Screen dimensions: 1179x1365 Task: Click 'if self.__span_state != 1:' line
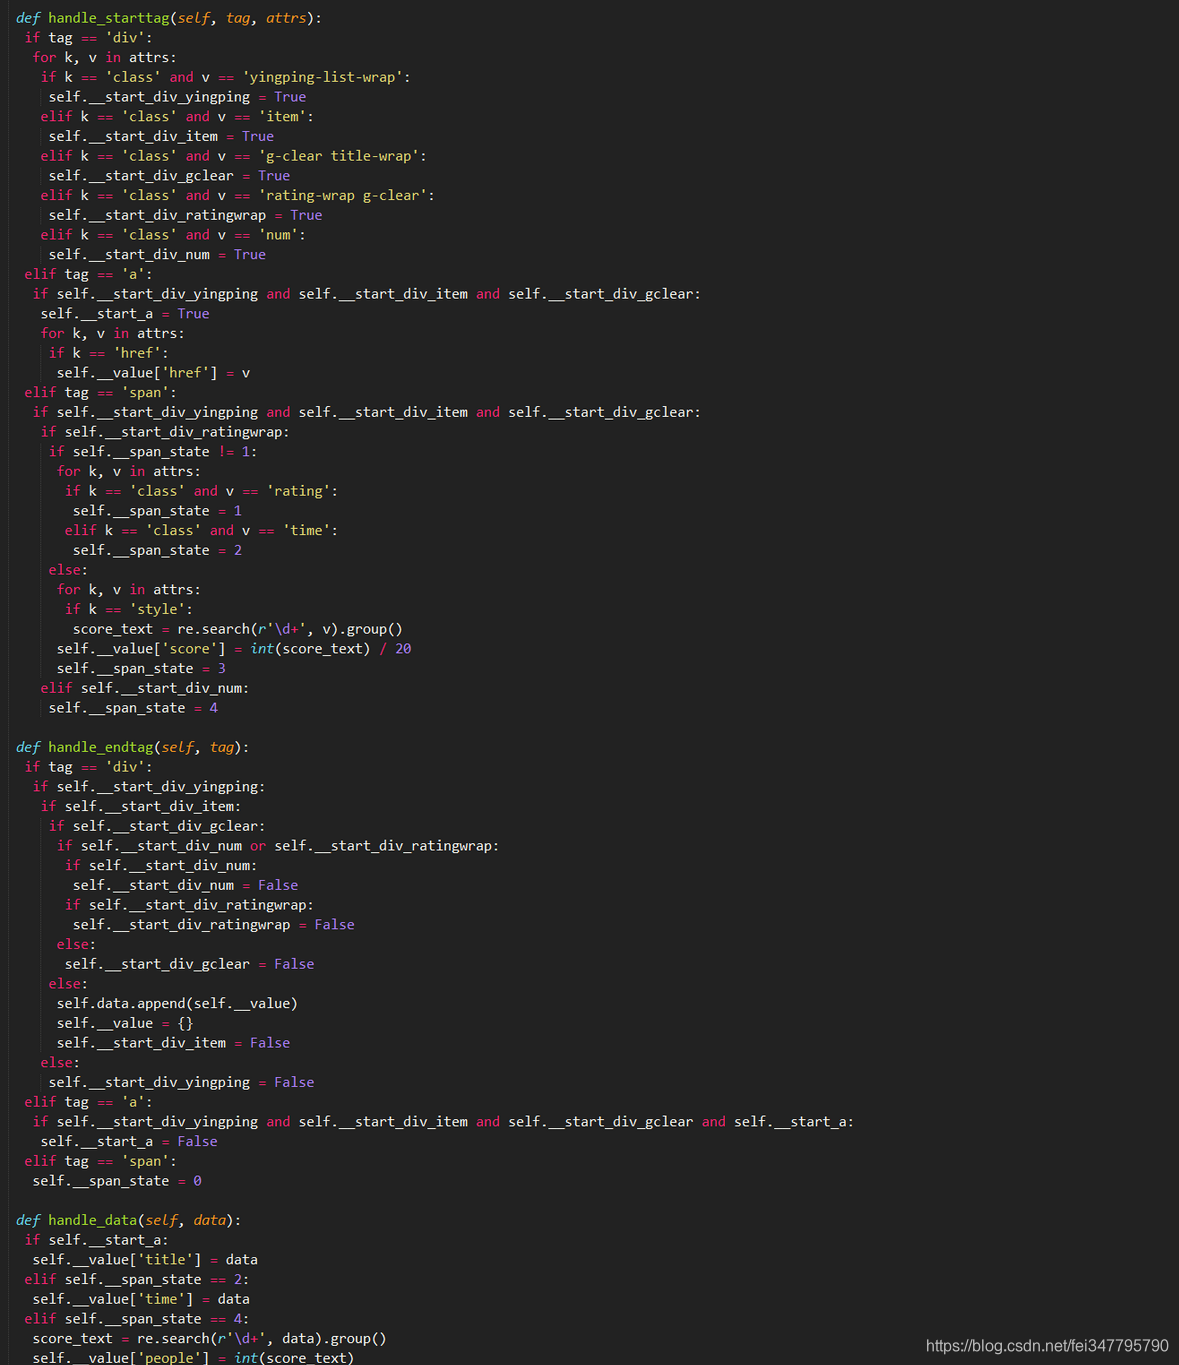(x=153, y=451)
